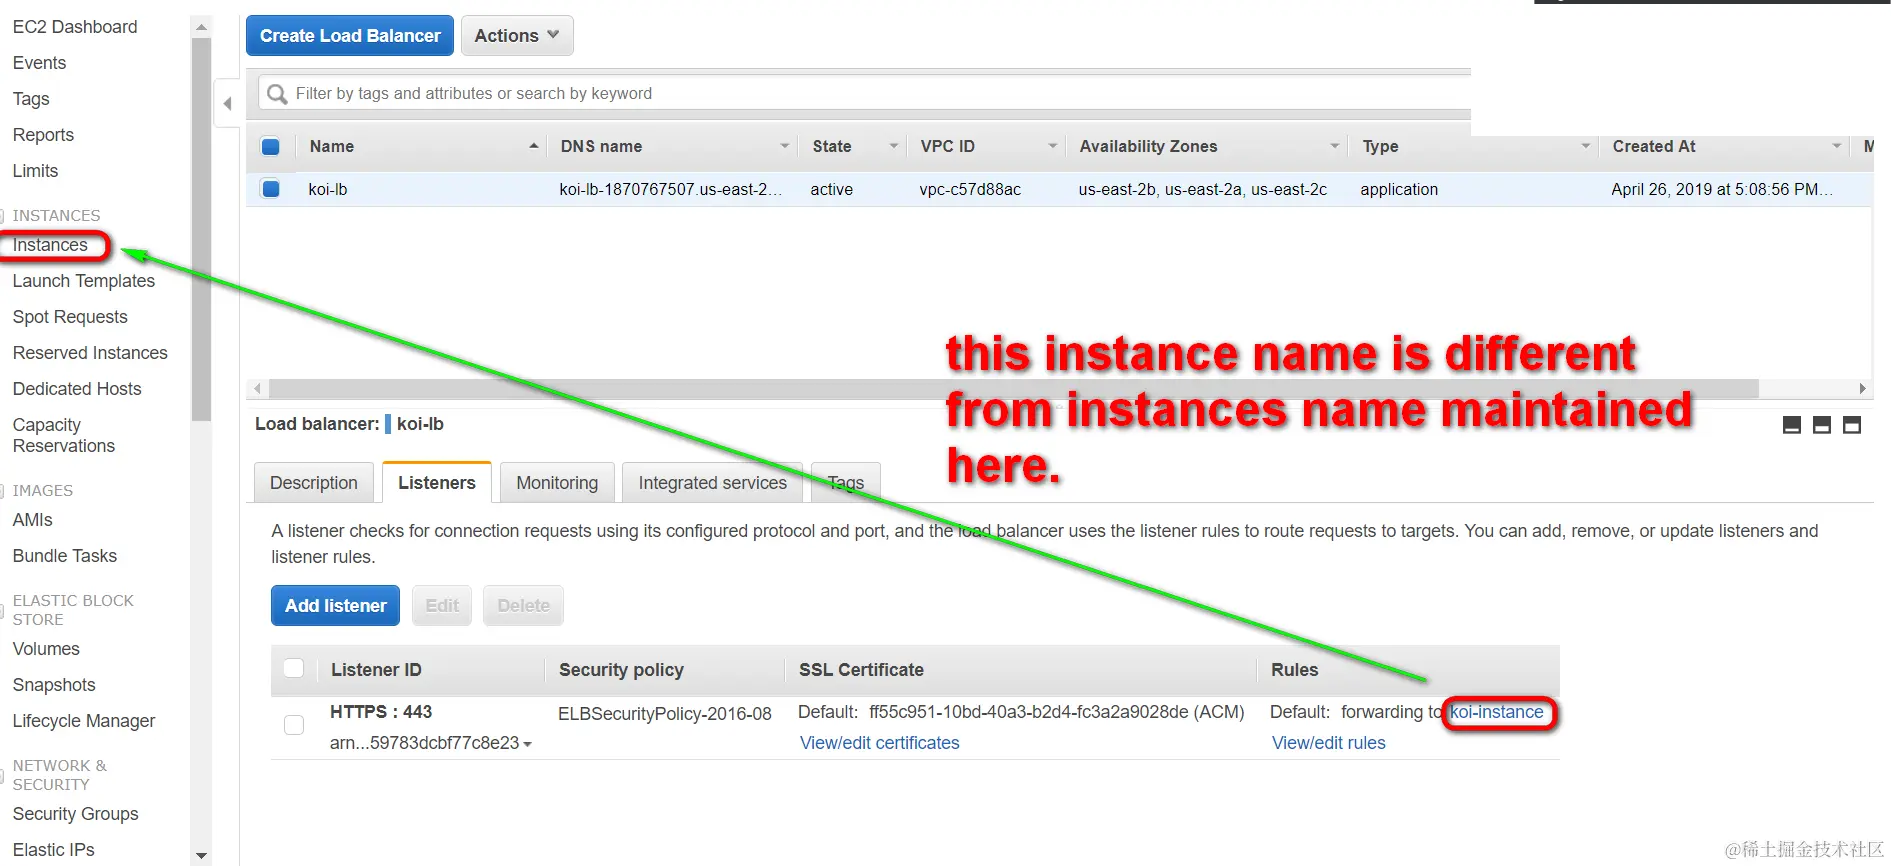Viewport: 1891px width, 866px height.
Task: Open Bundle Tasks in sidebar
Action: tap(65, 556)
